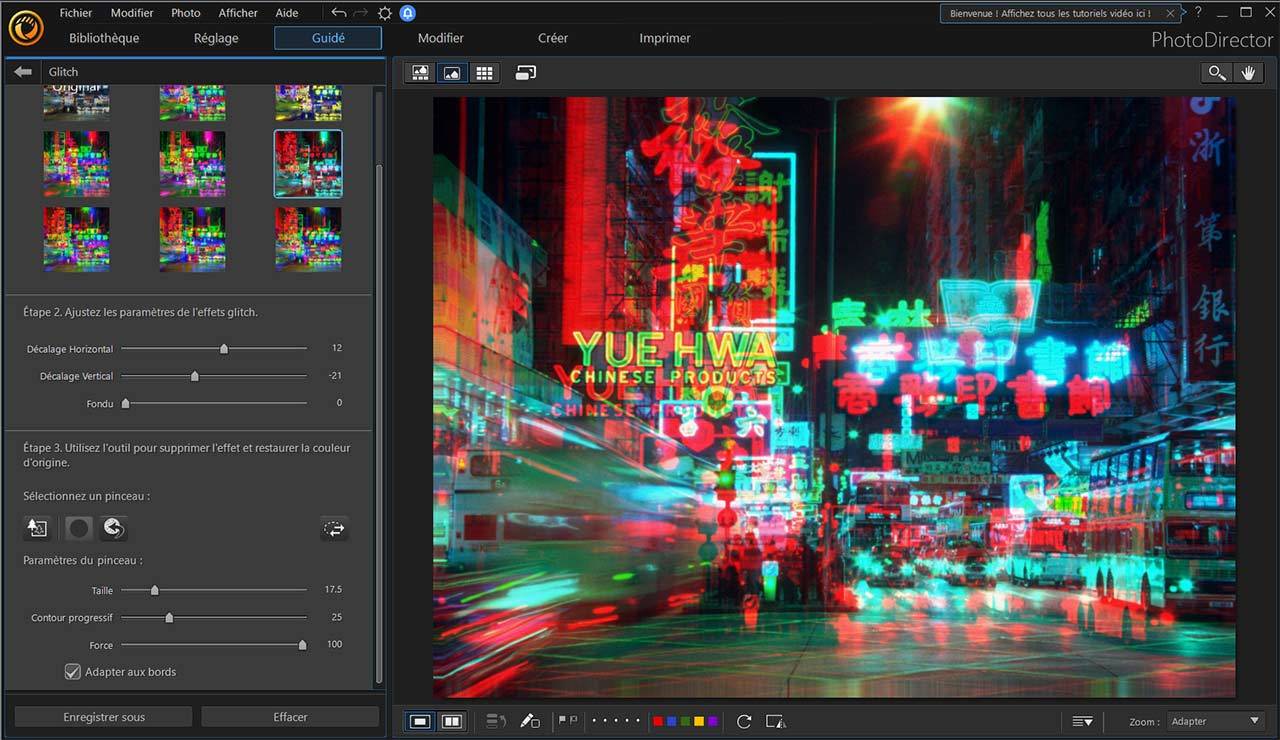Click the Décalage Vertical slider handle
Viewport: 1280px width, 740px height.
pyautogui.click(x=195, y=377)
